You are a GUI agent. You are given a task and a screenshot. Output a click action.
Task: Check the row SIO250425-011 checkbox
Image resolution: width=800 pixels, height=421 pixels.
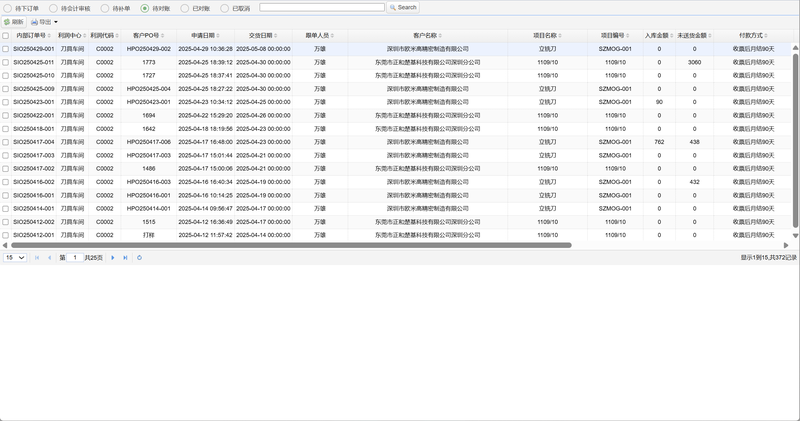point(6,62)
